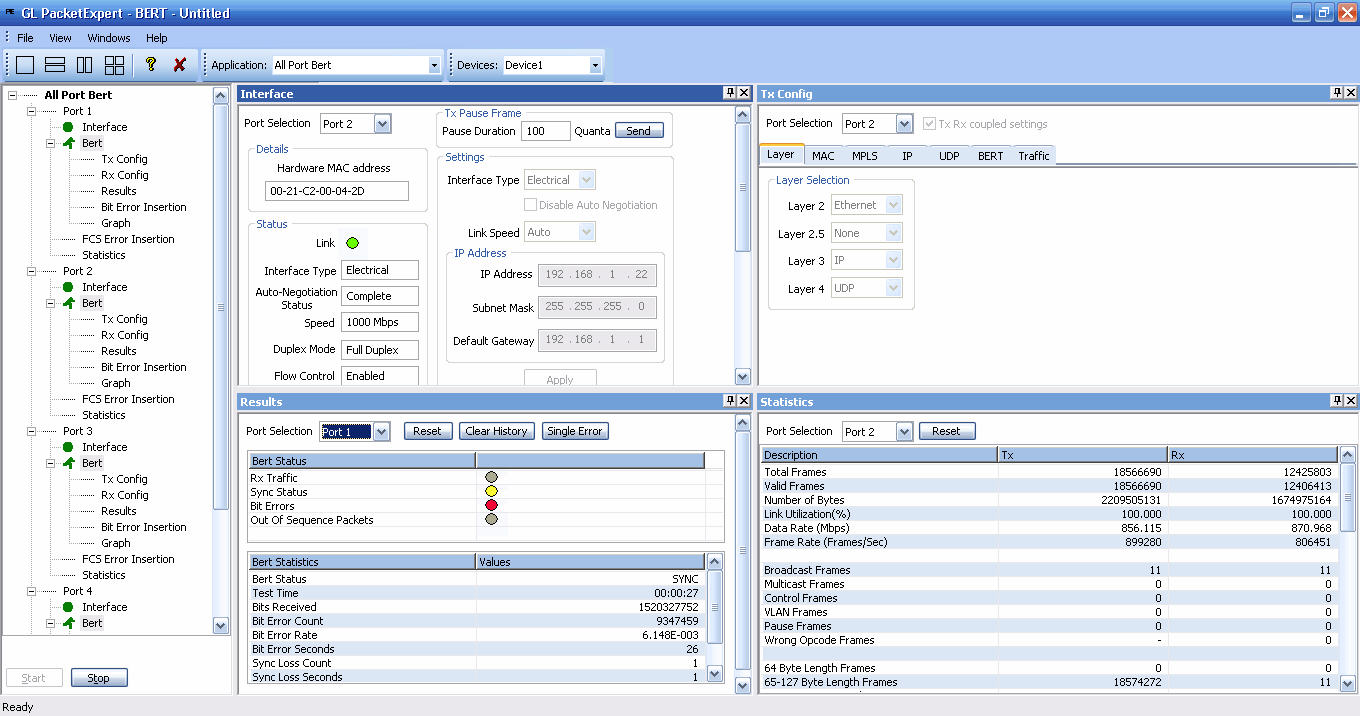Switch to the MAC tab in Tx Config
This screenshot has height=716, width=1360.
click(x=823, y=155)
